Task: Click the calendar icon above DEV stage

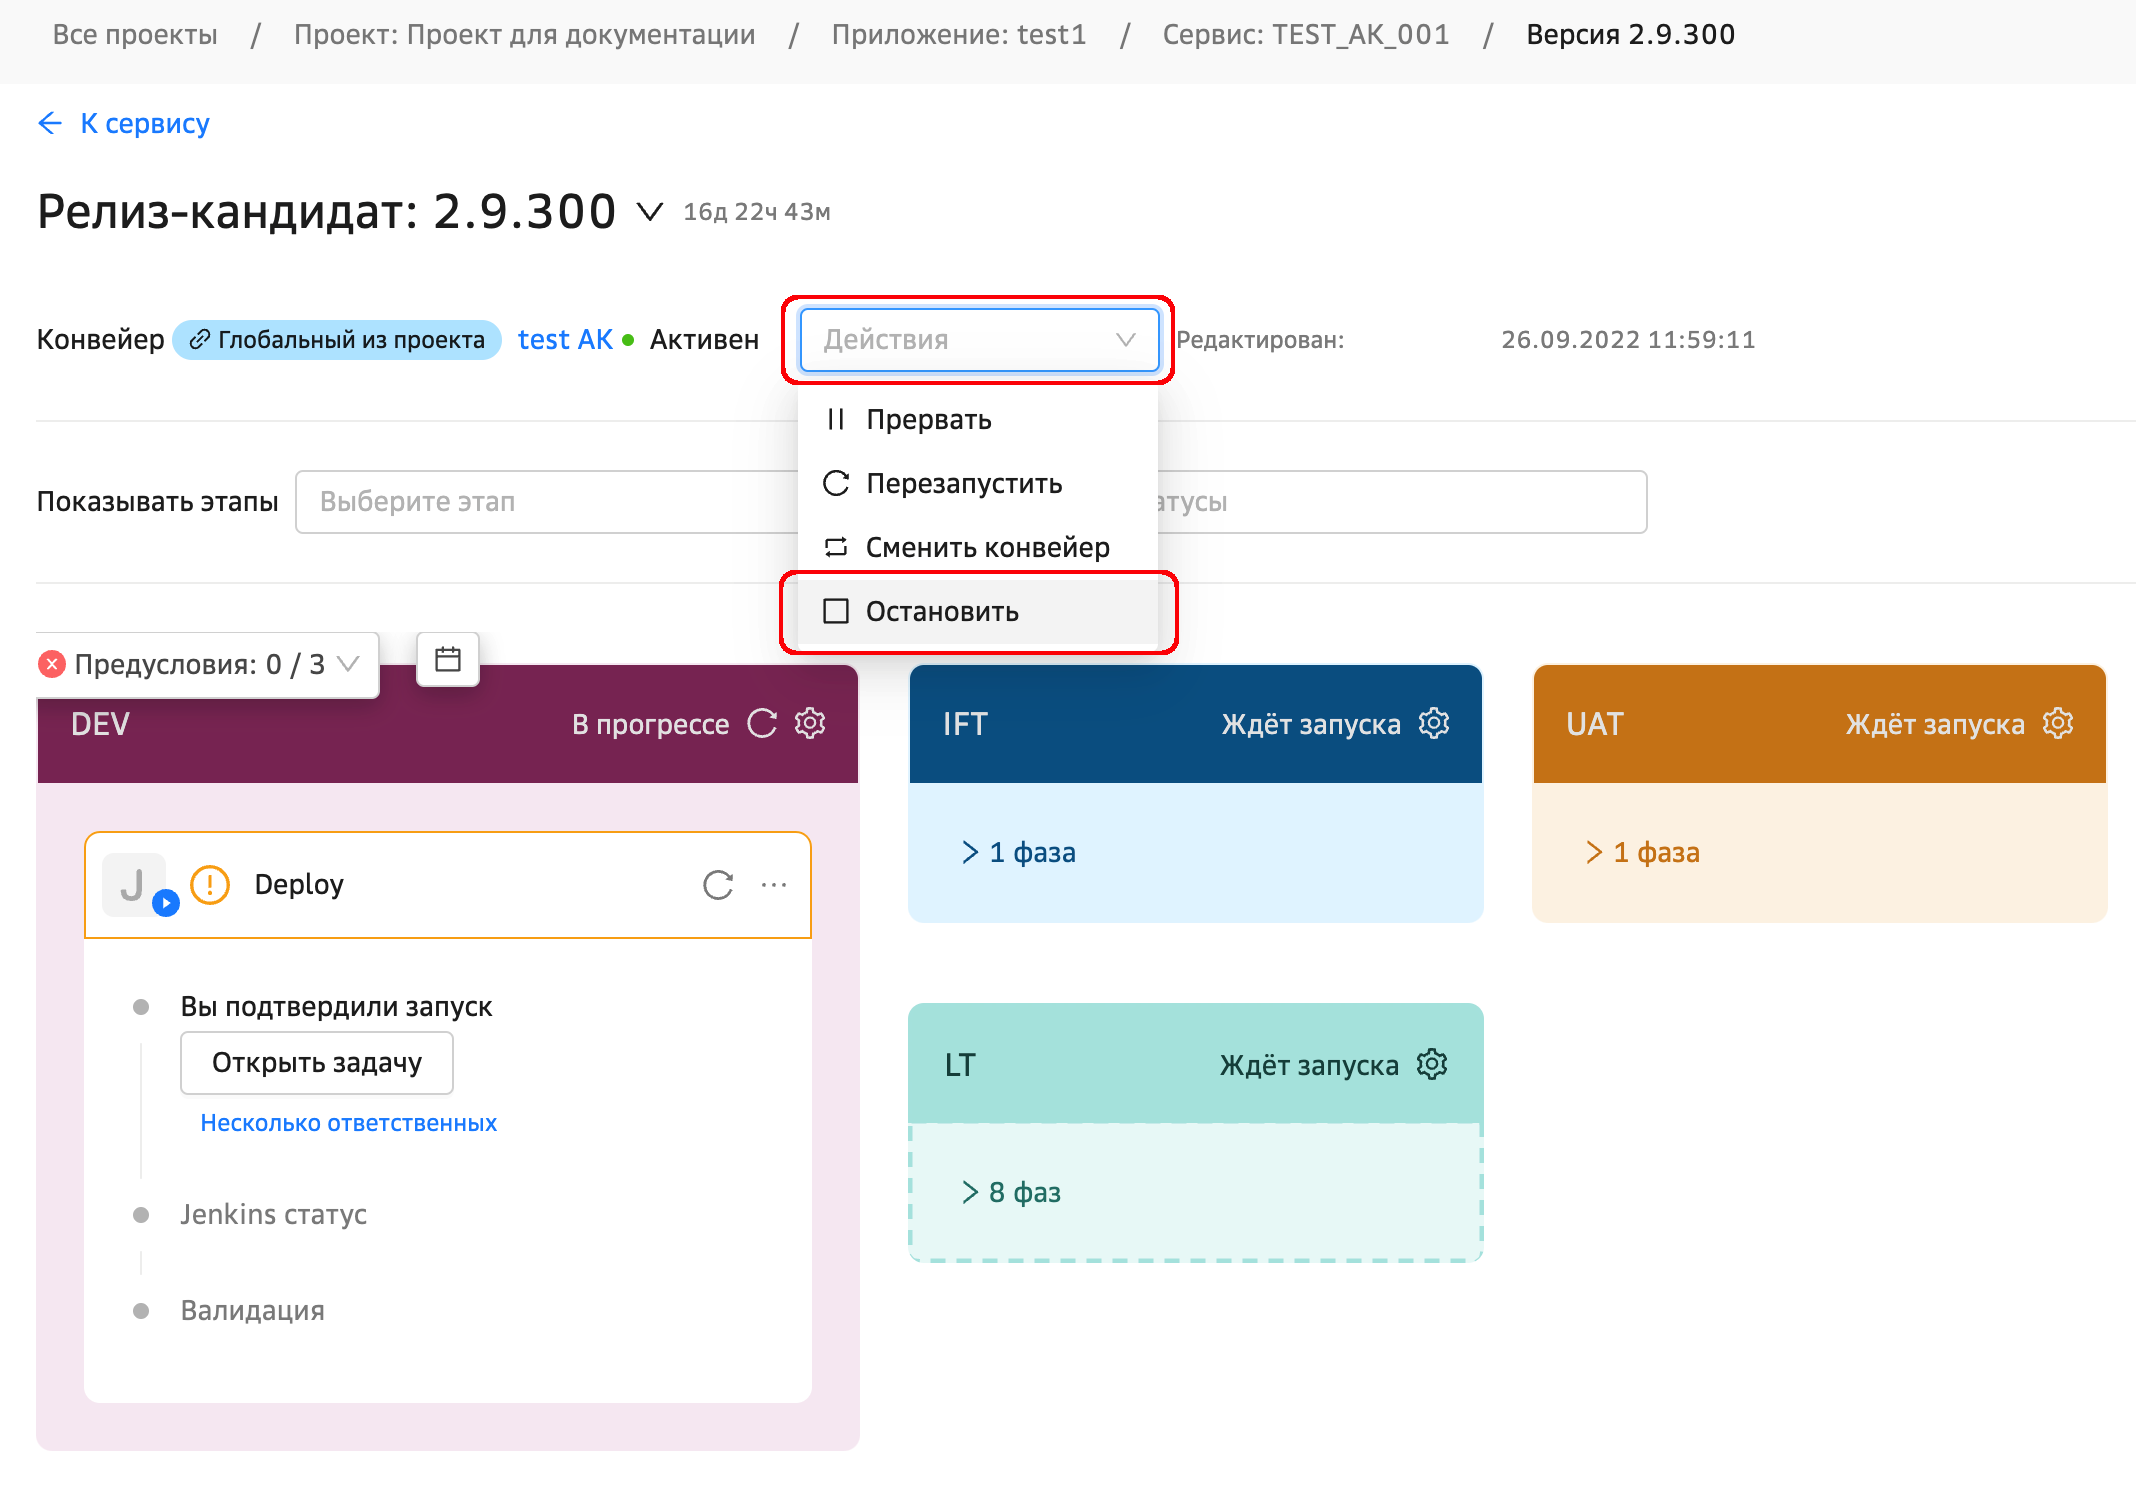Action: pos(447,660)
